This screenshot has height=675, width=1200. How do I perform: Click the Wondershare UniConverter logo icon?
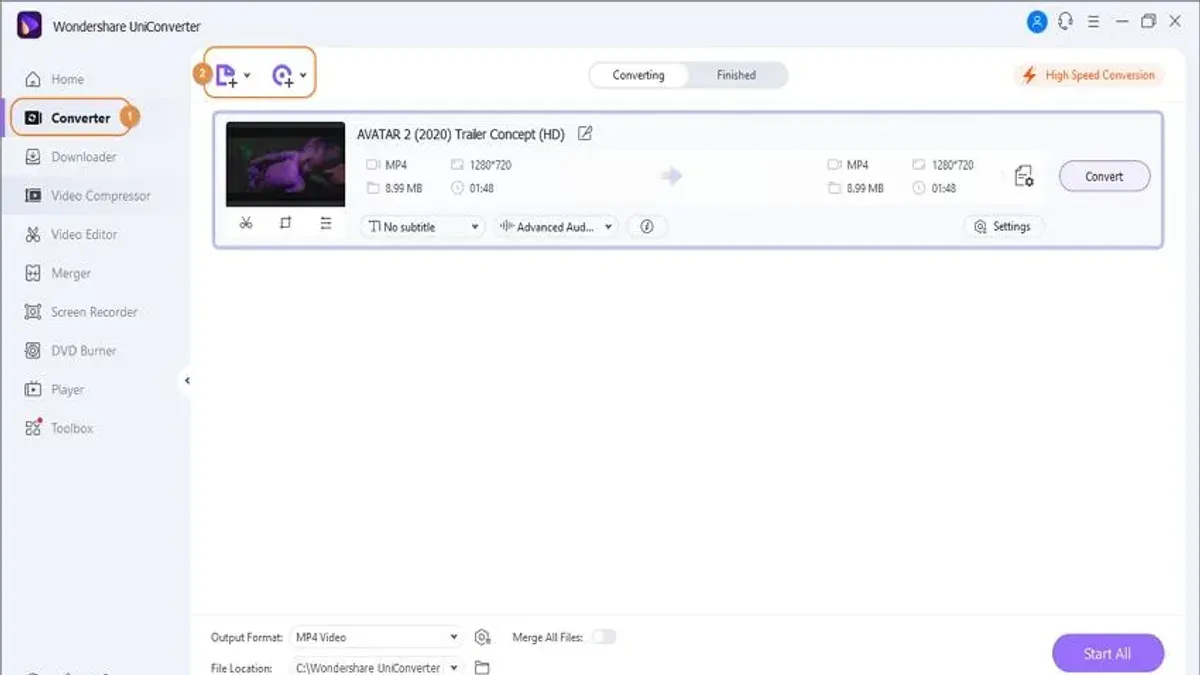(x=29, y=25)
